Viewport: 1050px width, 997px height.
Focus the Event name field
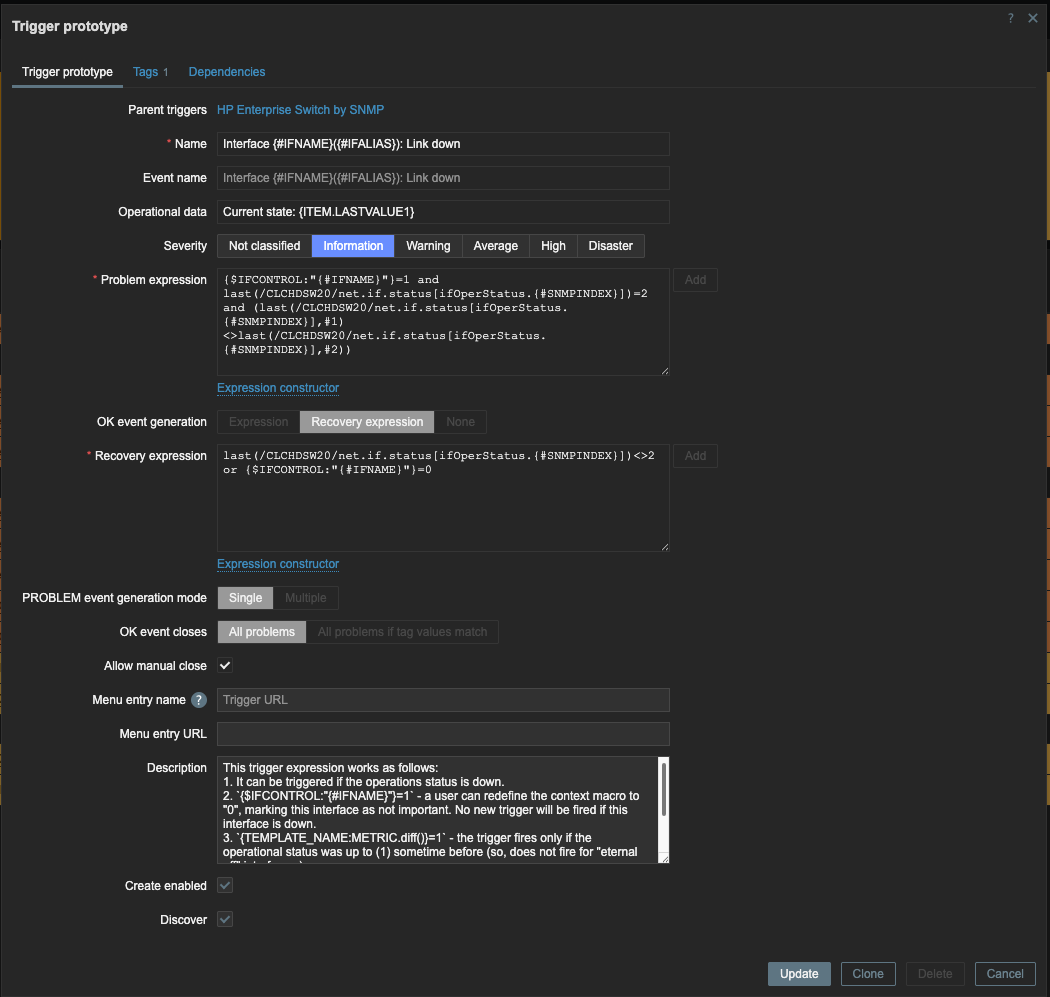point(443,178)
